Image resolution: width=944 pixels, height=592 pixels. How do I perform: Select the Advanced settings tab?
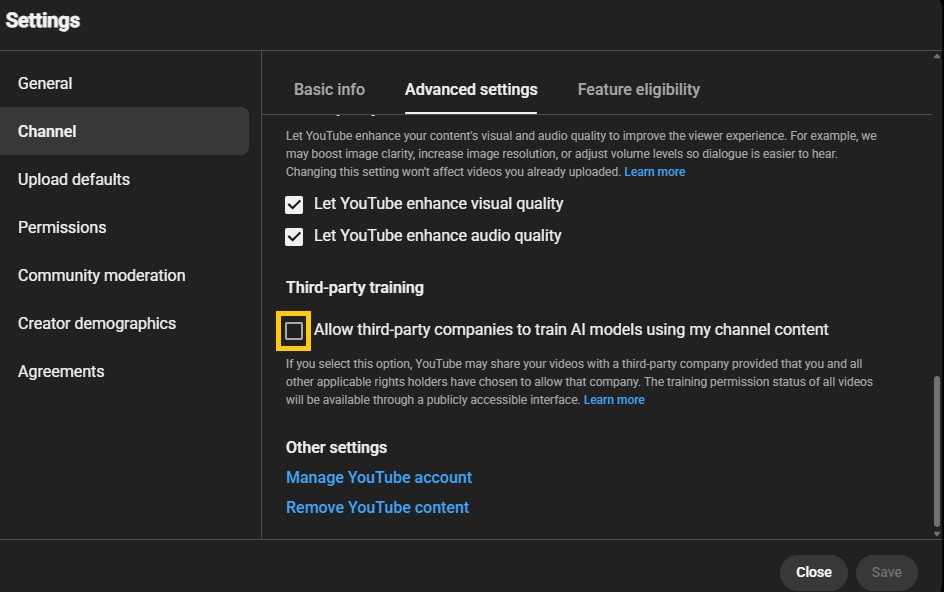pos(471,90)
